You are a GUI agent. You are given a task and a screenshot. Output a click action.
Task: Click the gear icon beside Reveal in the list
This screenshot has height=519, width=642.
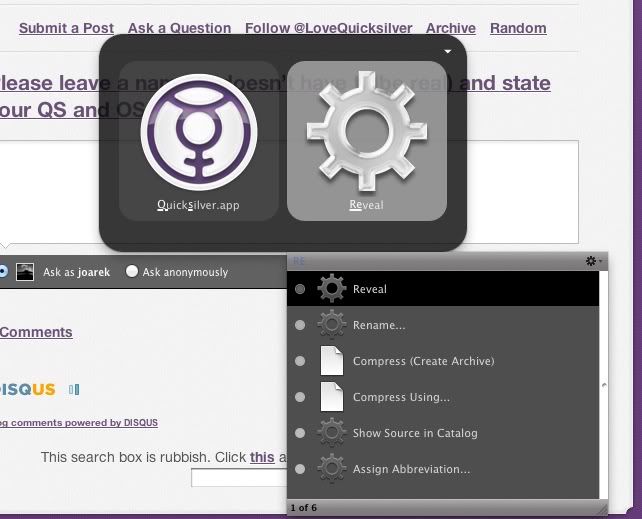331,289
